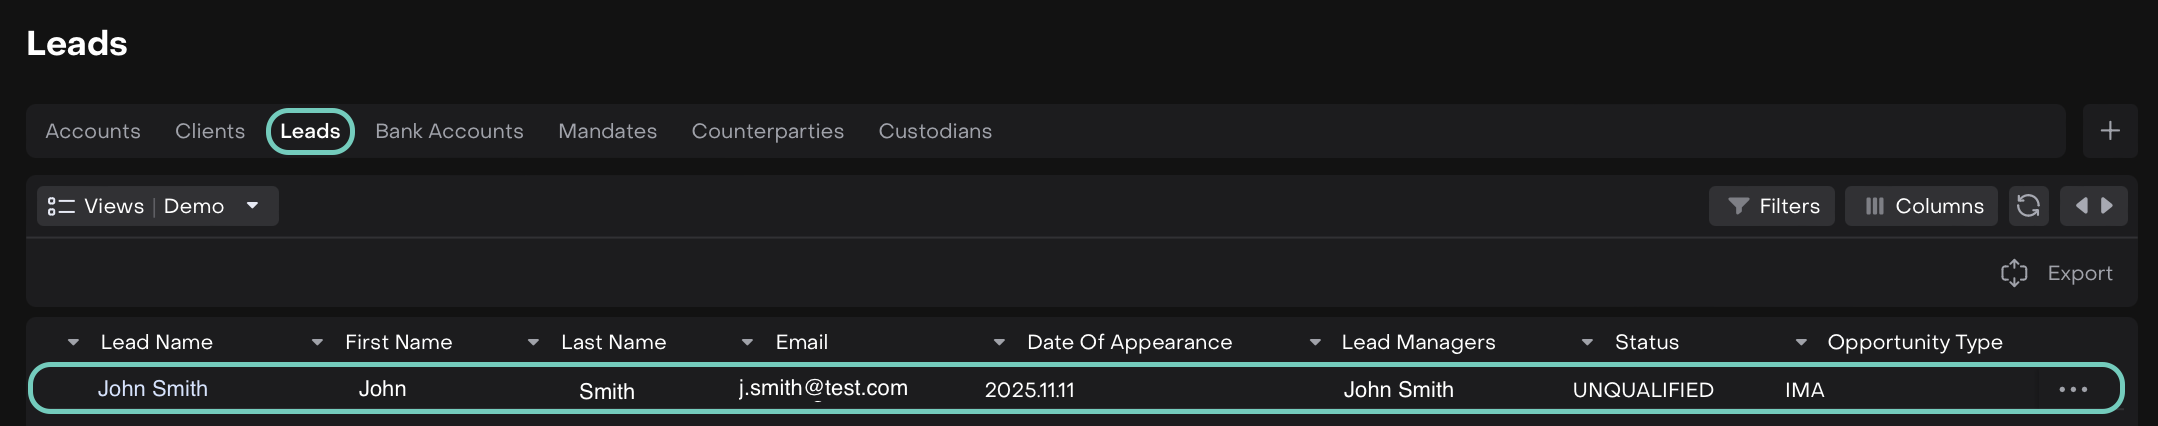Switch to the Accounts tab
The image size is (2158, 426).
coord(93,131)
